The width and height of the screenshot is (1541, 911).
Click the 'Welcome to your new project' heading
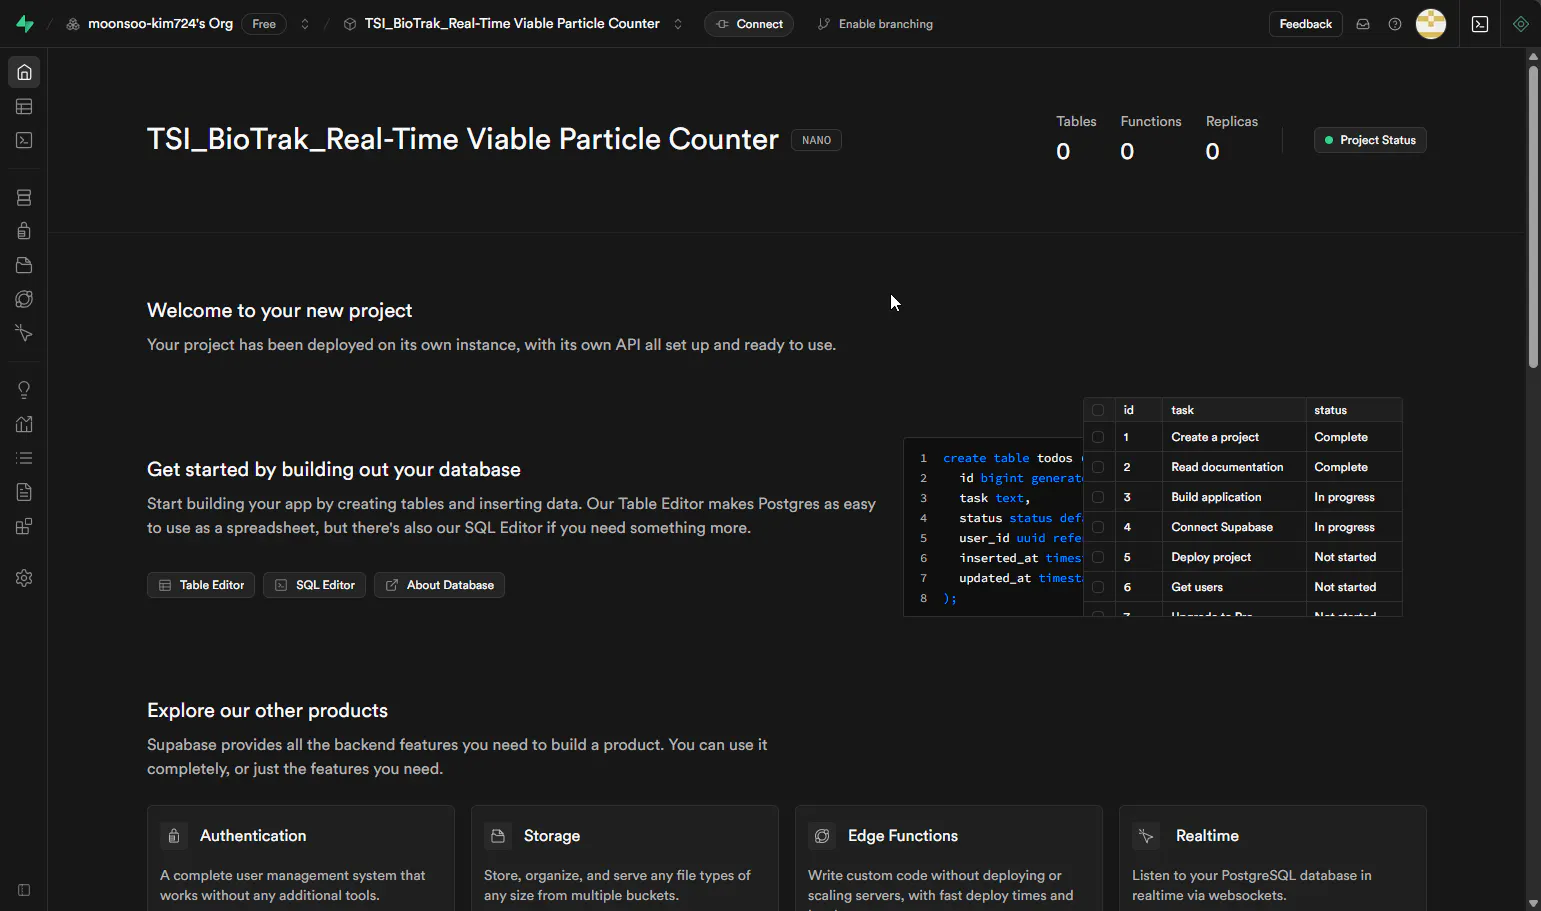pyautogui.click(x=280, y=311)
